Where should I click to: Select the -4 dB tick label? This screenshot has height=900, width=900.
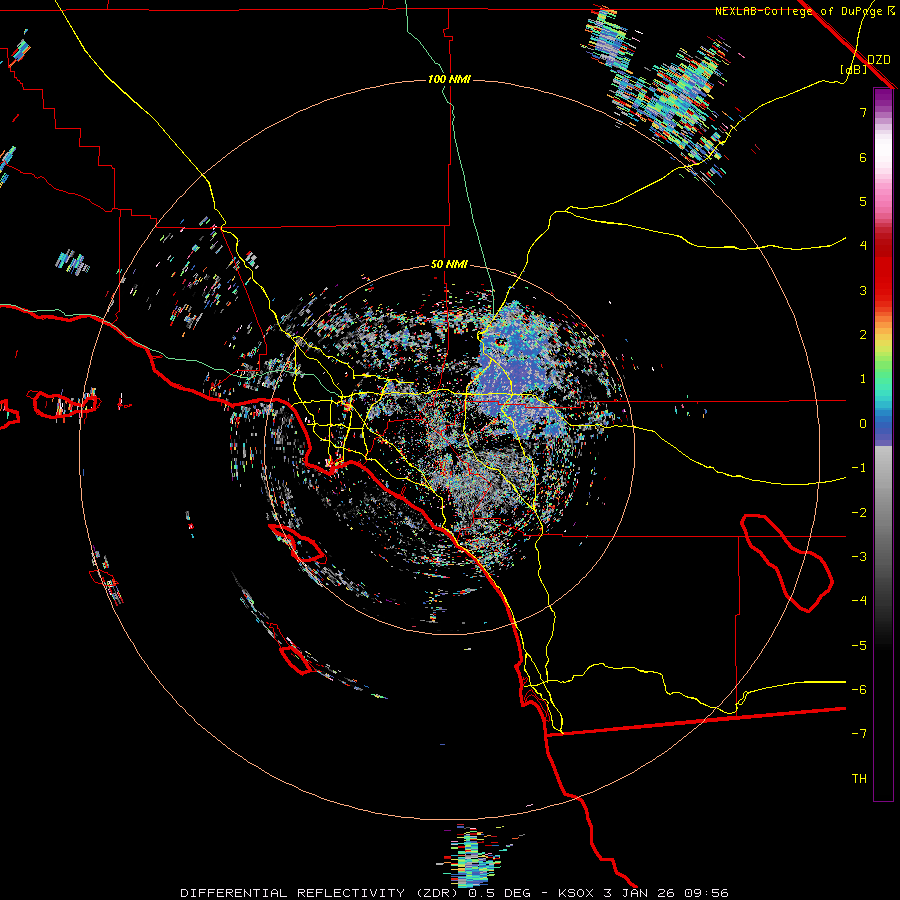coord(859,601)
